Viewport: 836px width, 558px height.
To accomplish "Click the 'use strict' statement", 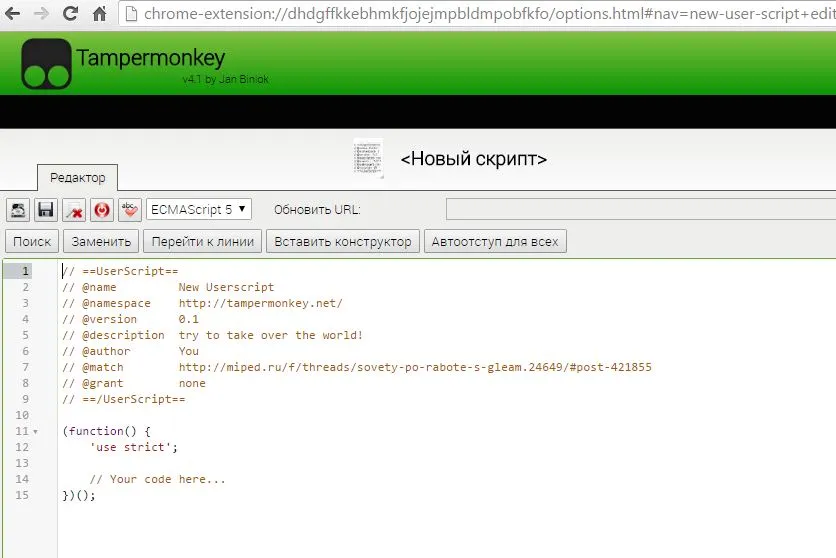I will coord(134,447).
